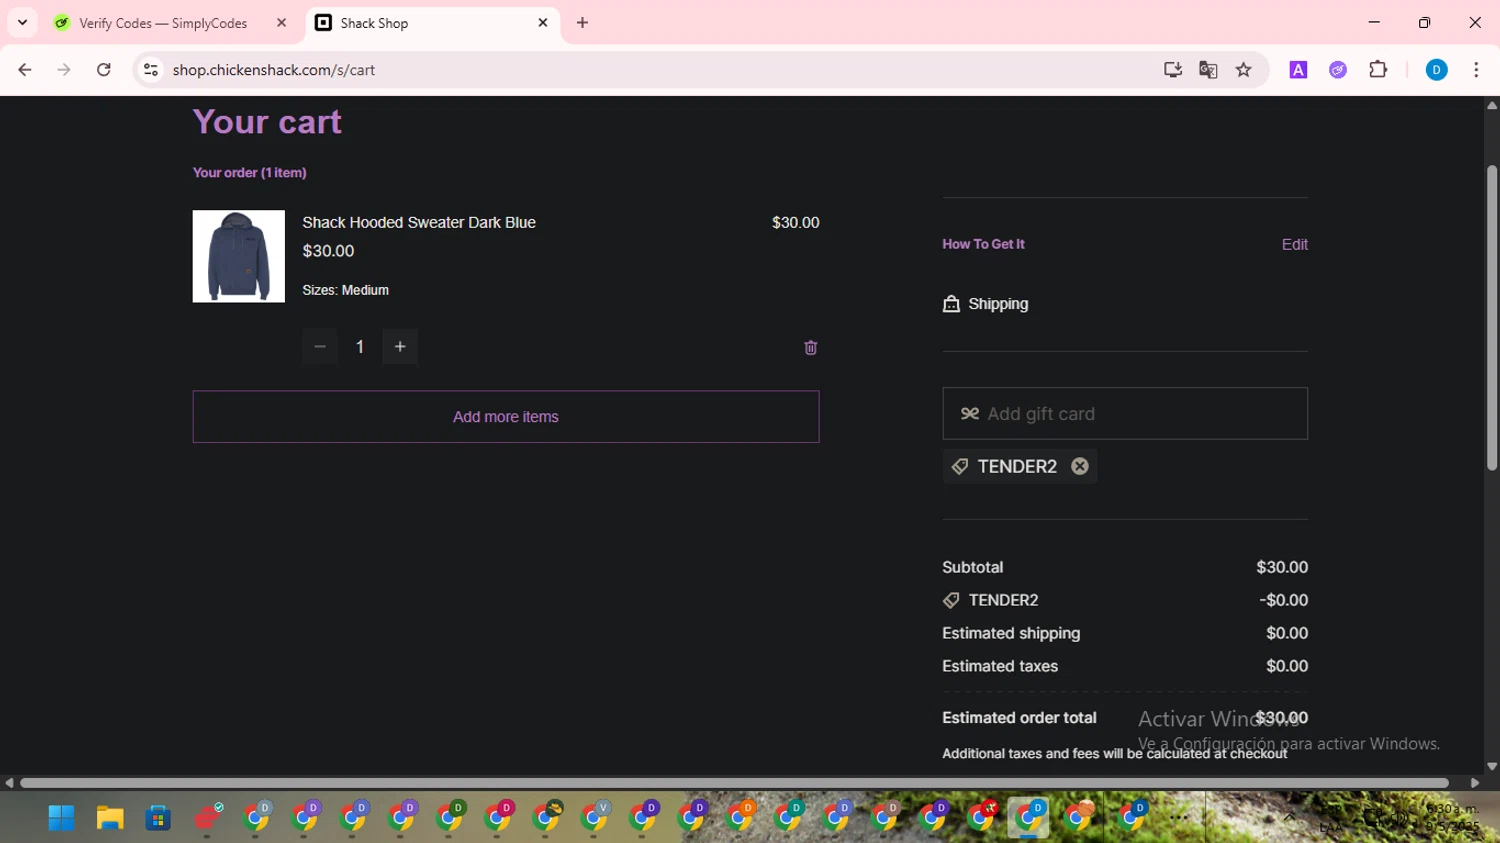Decrease item quantity with minus button
1500x843 pixels.
(320, 346)
